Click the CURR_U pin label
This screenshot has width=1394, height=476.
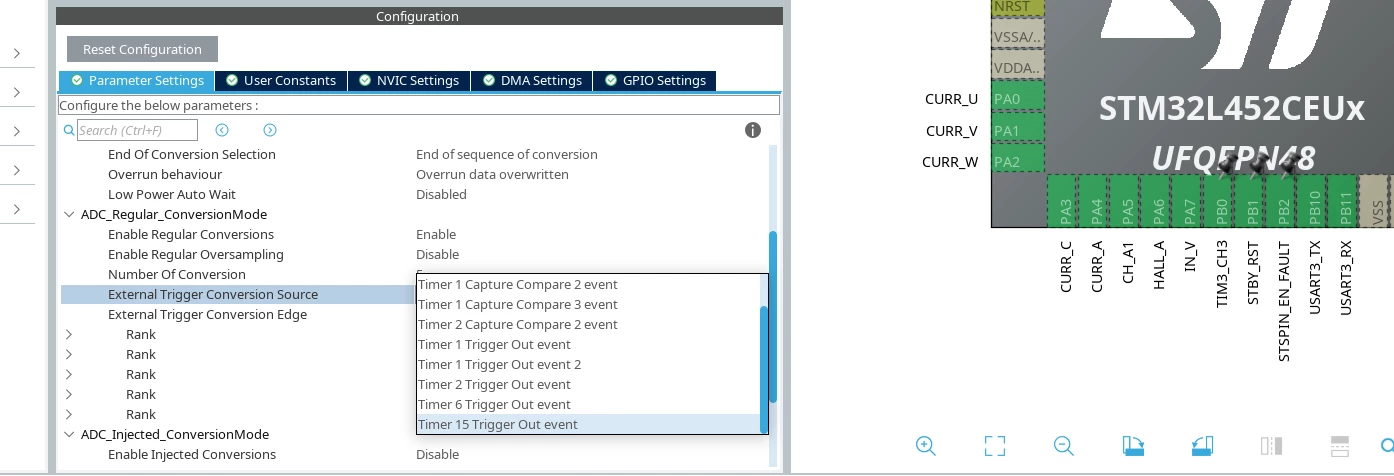(x=951, y=99)
